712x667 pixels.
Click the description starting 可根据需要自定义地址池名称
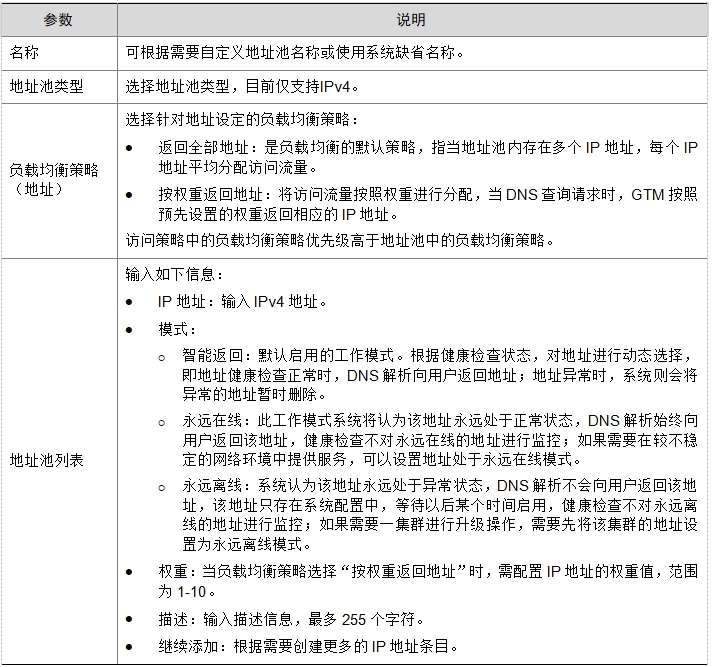(x=295, y=53)
